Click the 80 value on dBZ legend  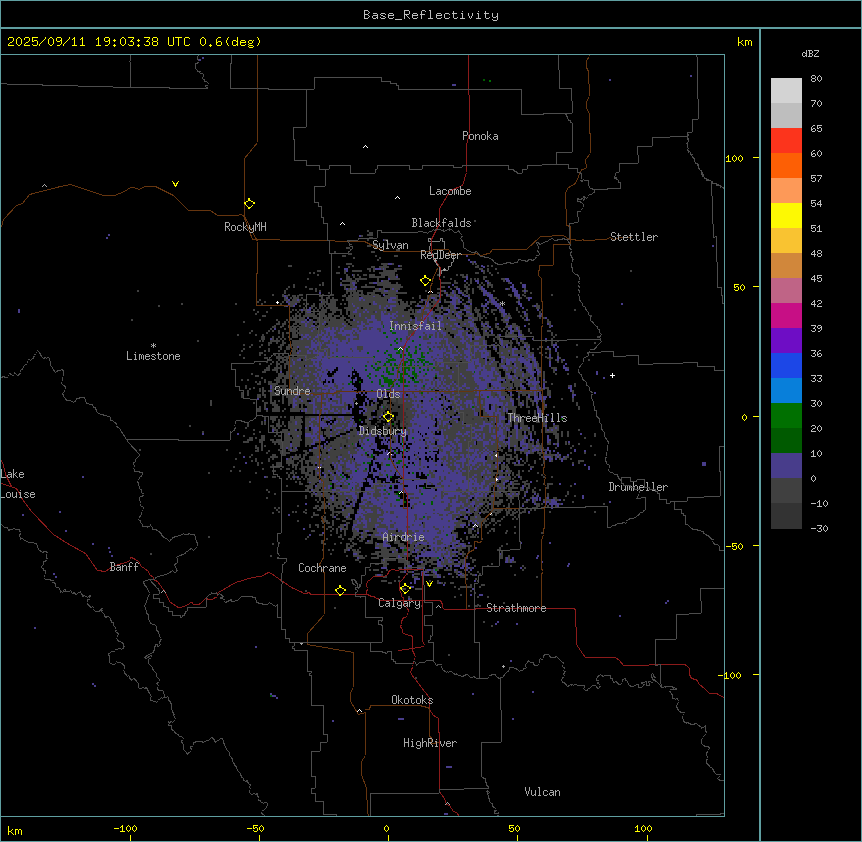click(816, 79)
